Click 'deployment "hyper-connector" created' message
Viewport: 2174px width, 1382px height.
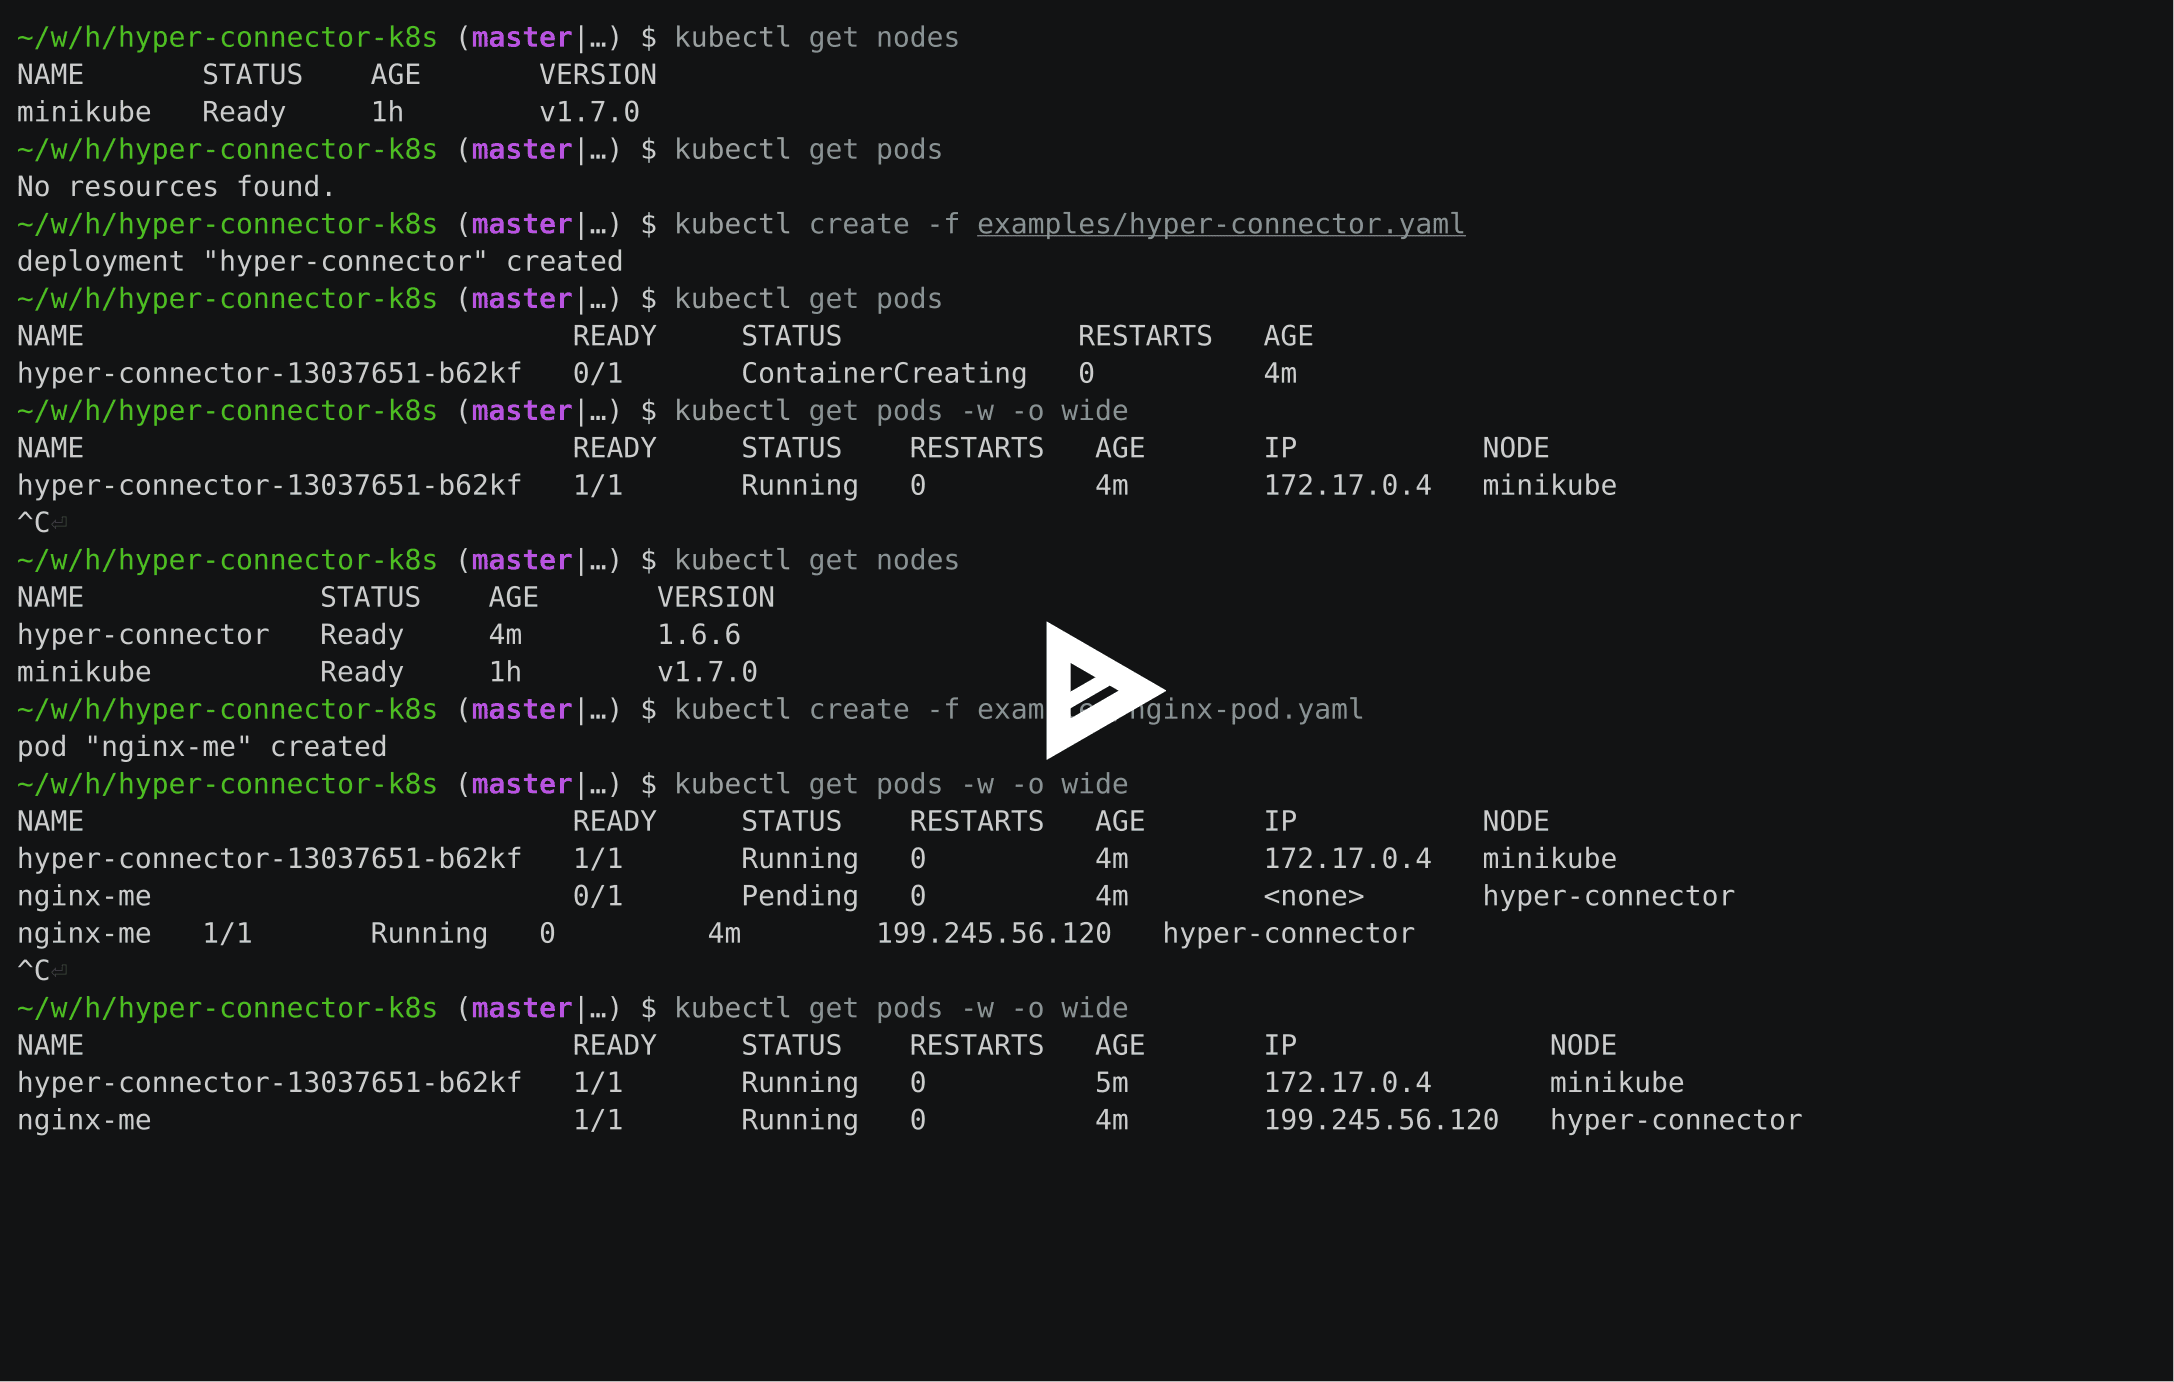[x=320, y=262]
